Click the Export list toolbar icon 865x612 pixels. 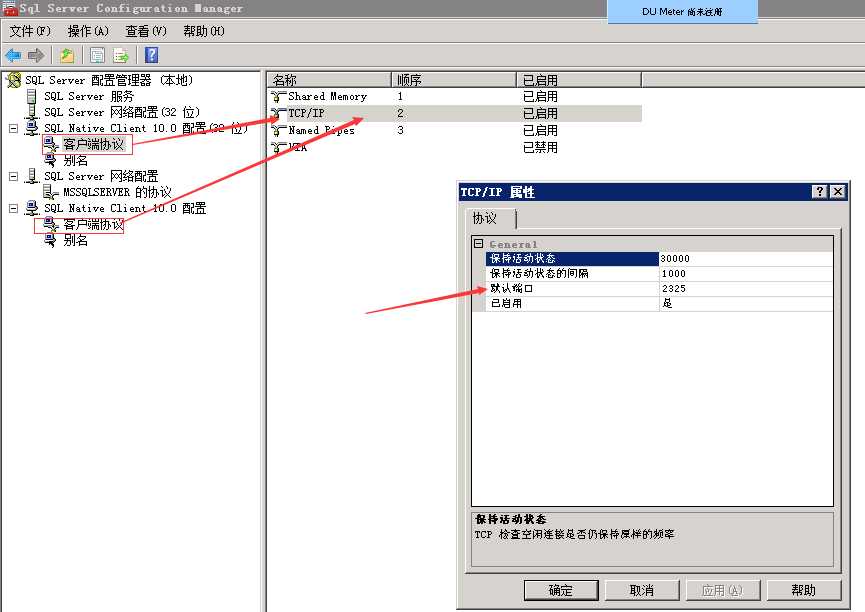[x=121, y=55]
